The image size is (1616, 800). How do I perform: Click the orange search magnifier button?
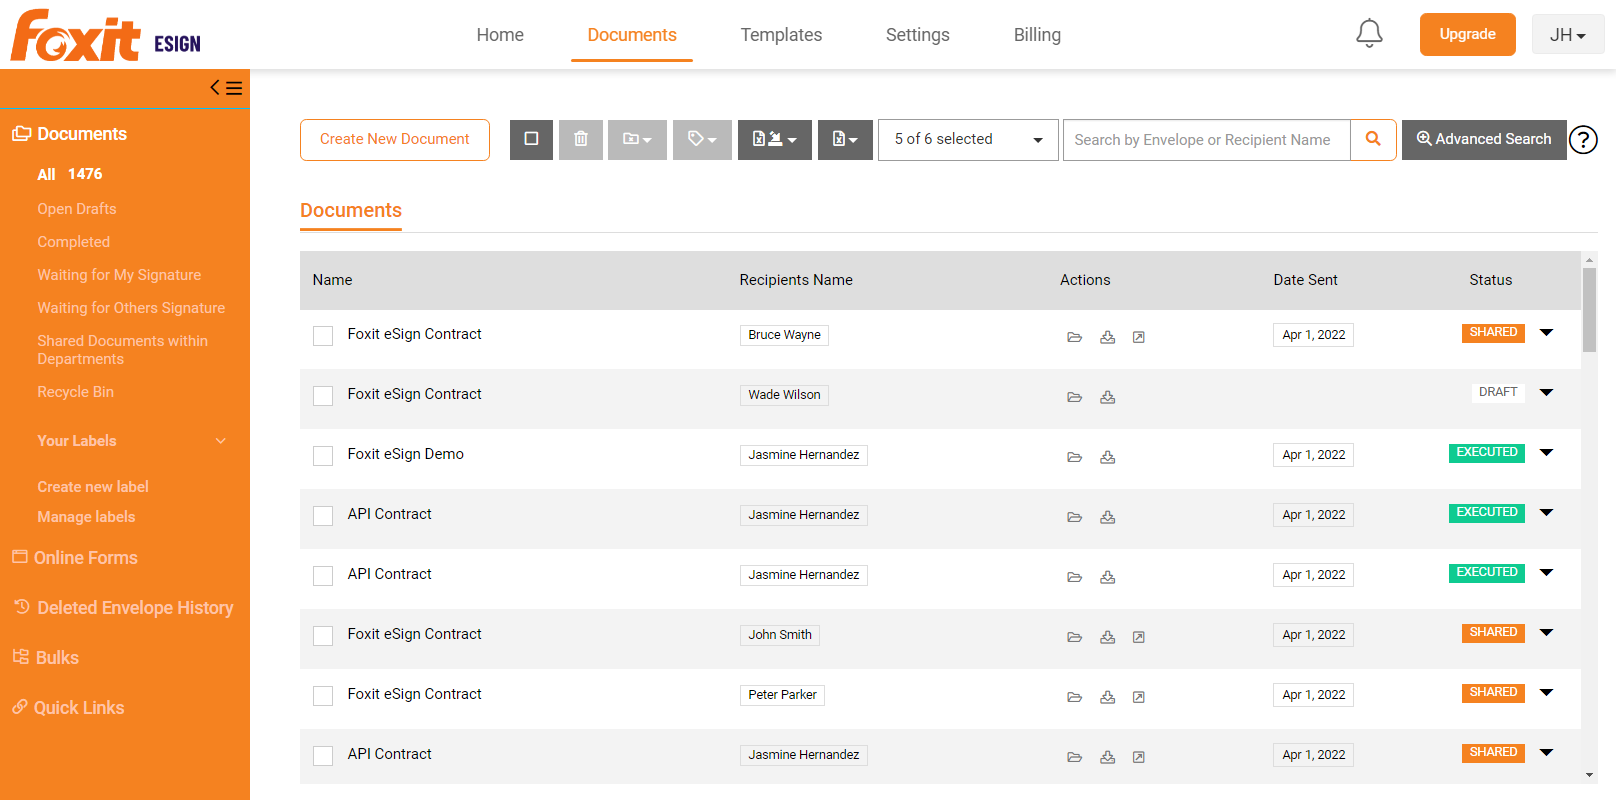(x=1373, y=140)
